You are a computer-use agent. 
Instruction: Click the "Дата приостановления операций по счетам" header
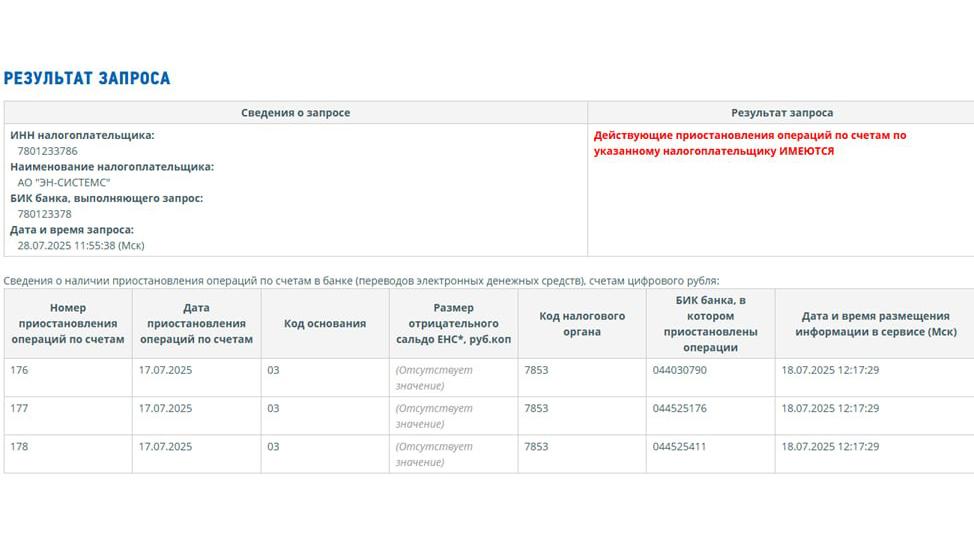point(196,324)
